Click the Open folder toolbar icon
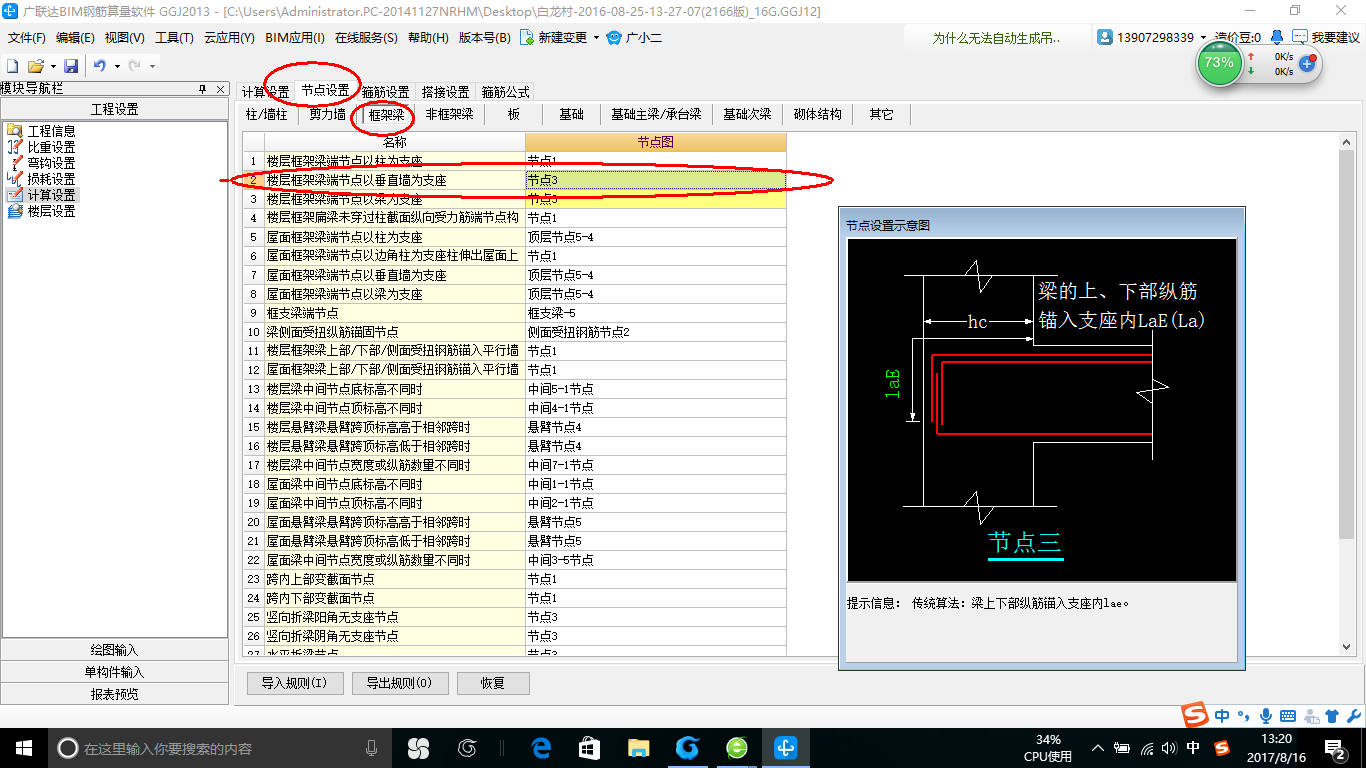 coord(36,65)
